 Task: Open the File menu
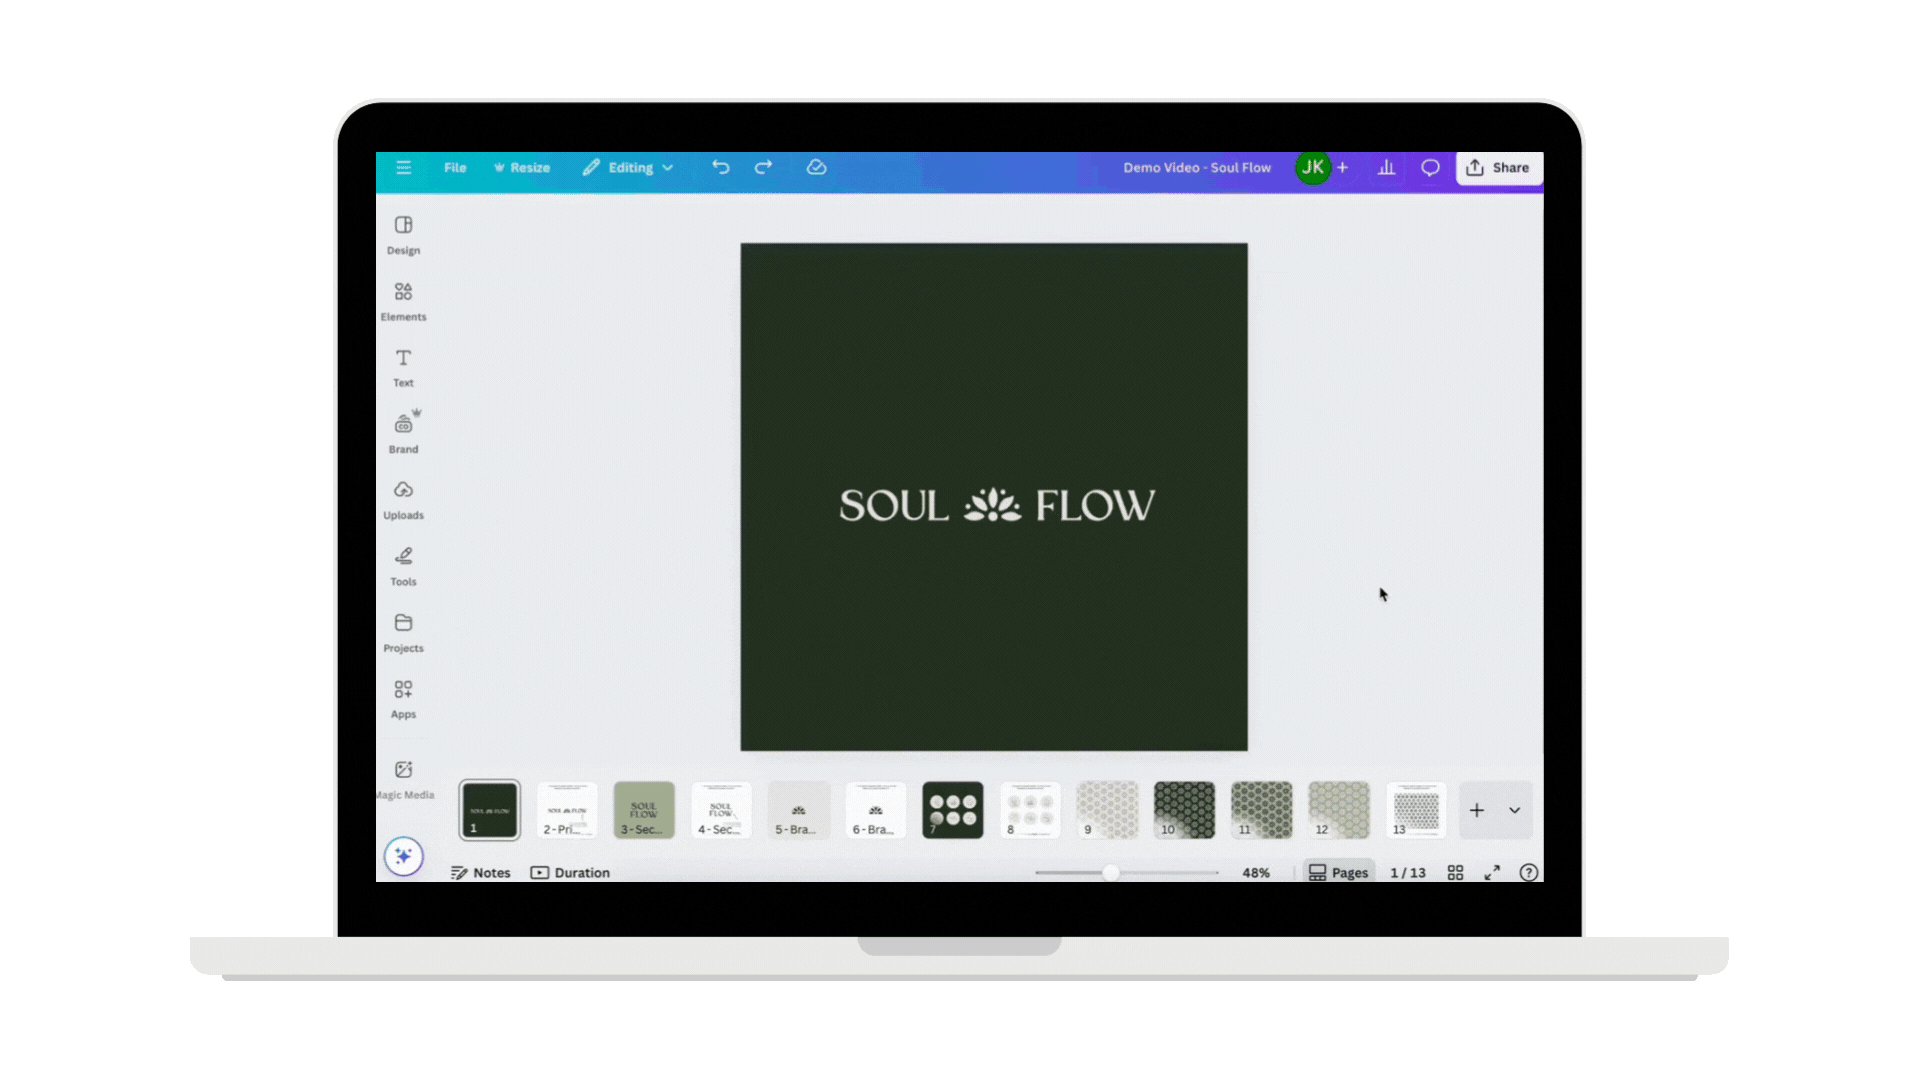tap(455, 167)
